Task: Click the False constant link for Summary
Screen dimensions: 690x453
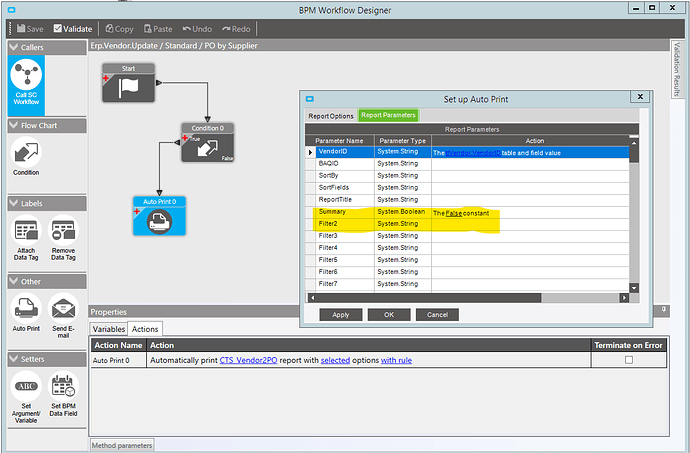Action: (x=454, y=214)
